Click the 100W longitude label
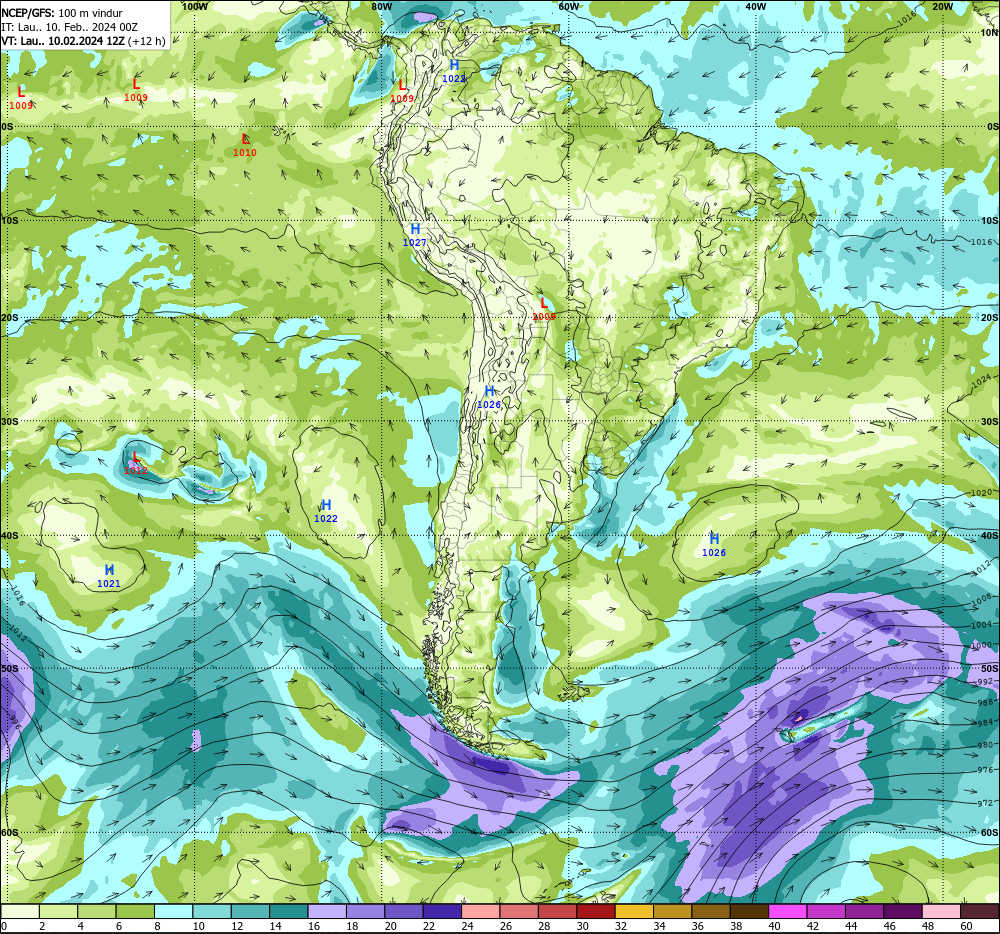This screenshot has height=934, width=1000. [x=195, y=6]
